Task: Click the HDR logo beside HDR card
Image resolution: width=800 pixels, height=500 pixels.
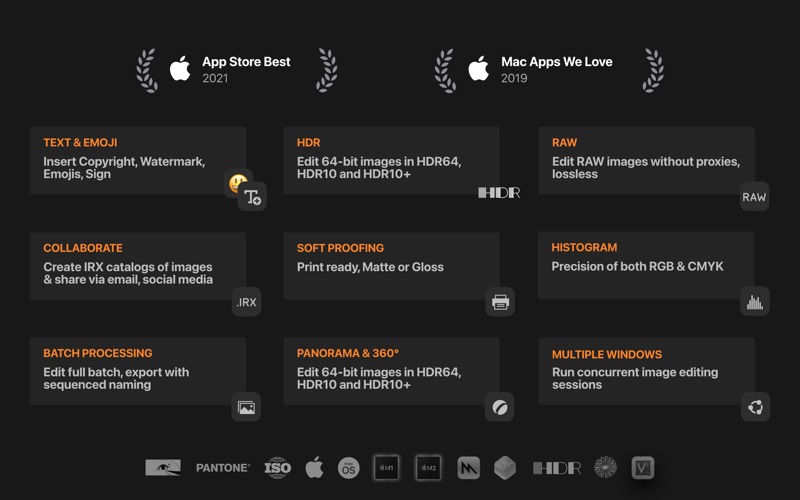Action: coord(499,192)
